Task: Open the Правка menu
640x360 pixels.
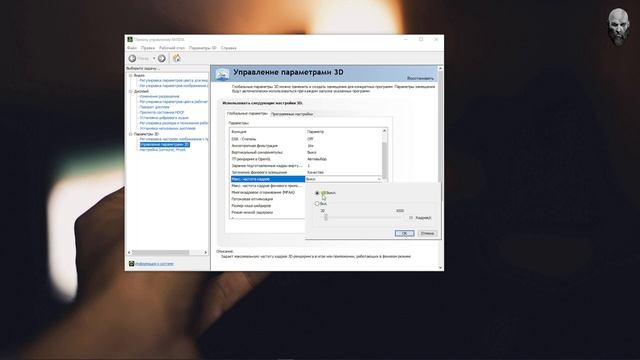Action: pos(147,48)
